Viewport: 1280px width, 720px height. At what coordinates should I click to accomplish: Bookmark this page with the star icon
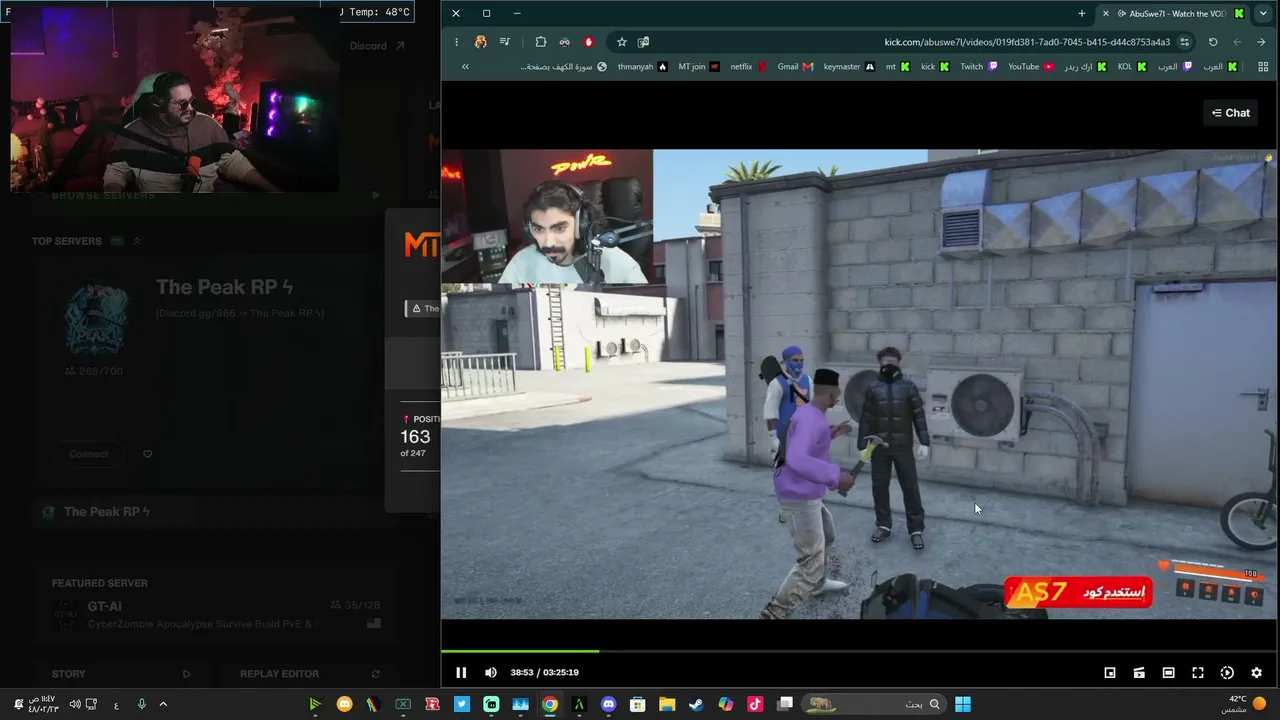(622, 42)
